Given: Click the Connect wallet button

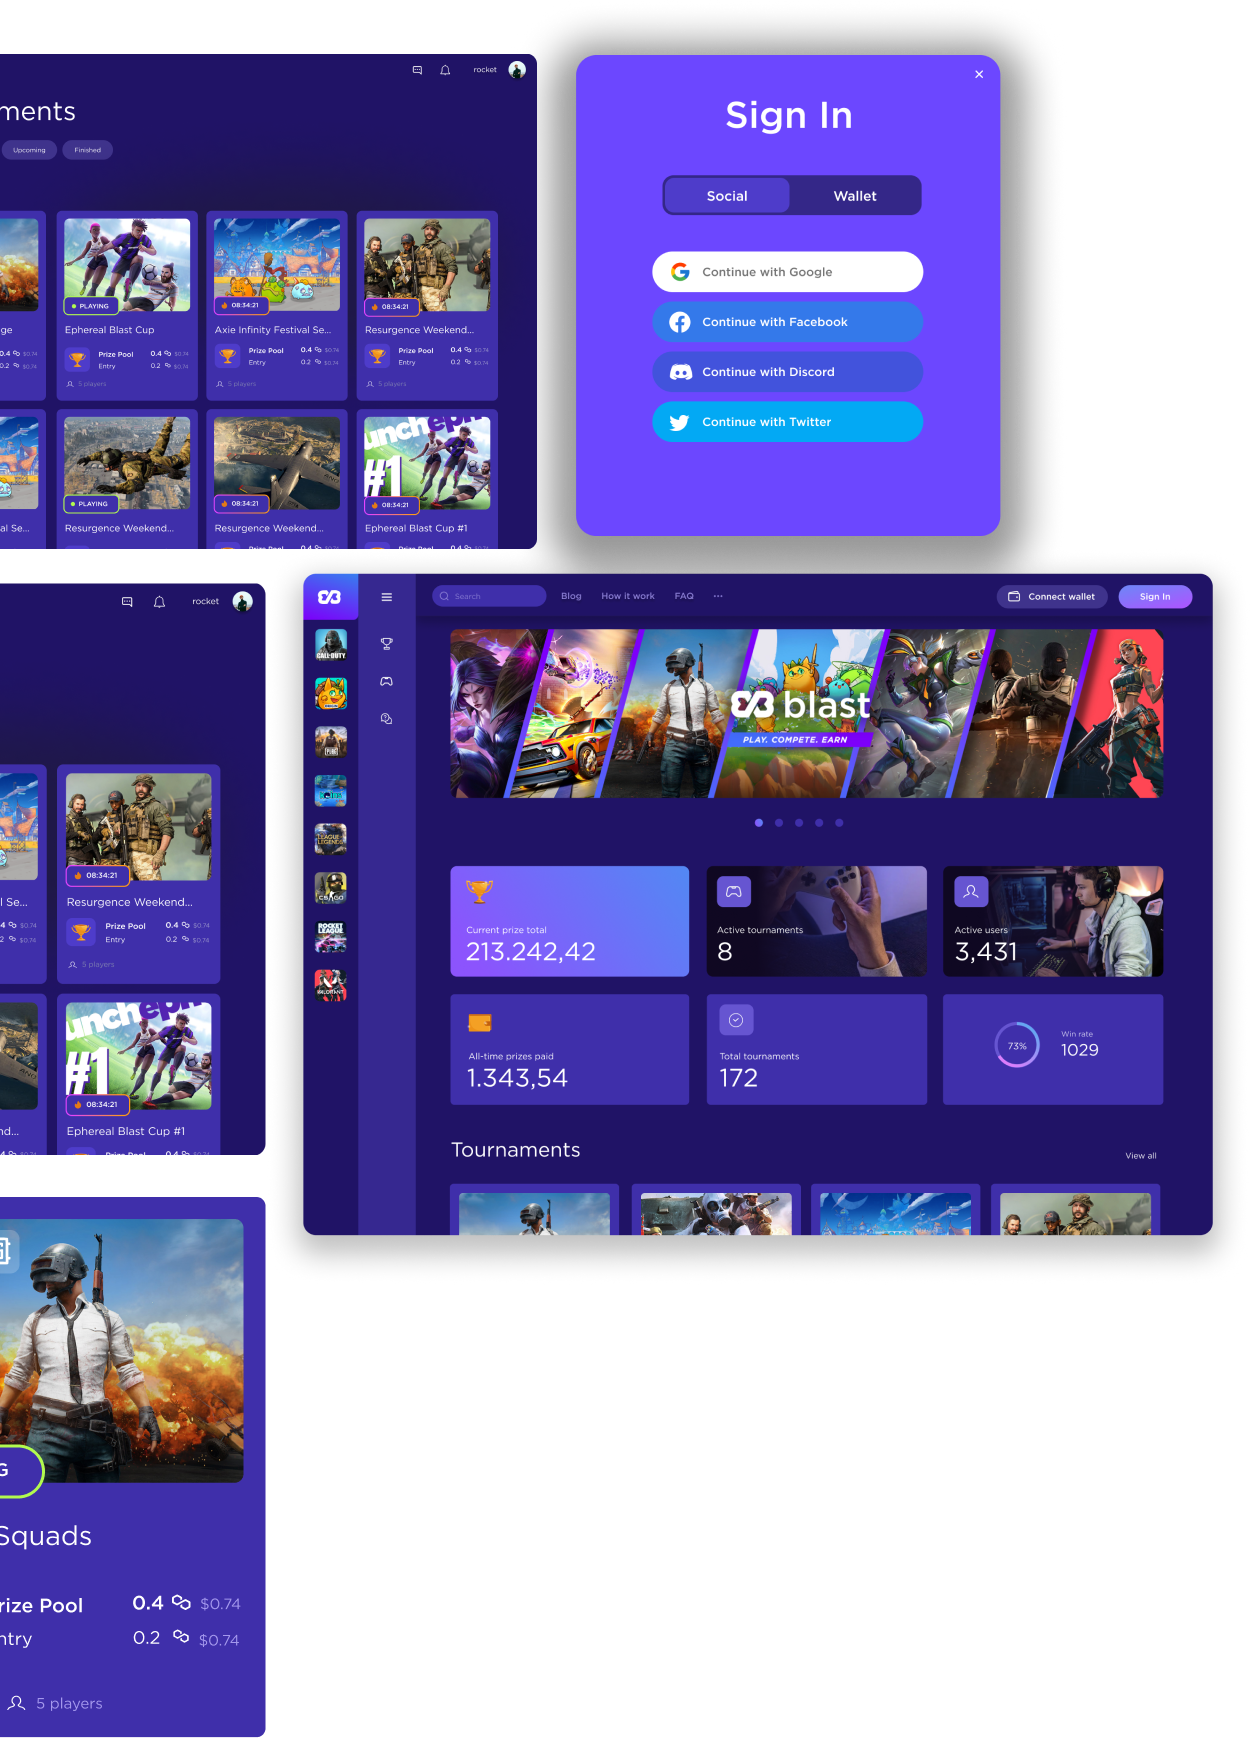Looking at the screenshot, I should click(x=1051, y=597).
